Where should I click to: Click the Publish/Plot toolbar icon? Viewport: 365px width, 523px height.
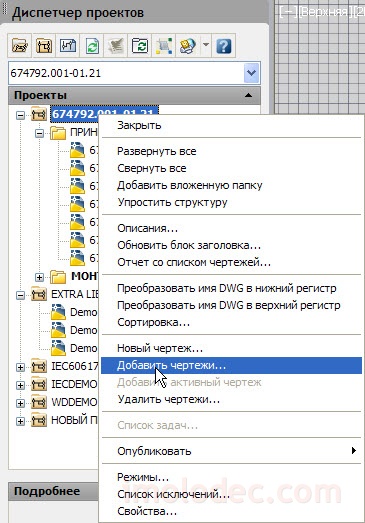click(x=188, y=46)
